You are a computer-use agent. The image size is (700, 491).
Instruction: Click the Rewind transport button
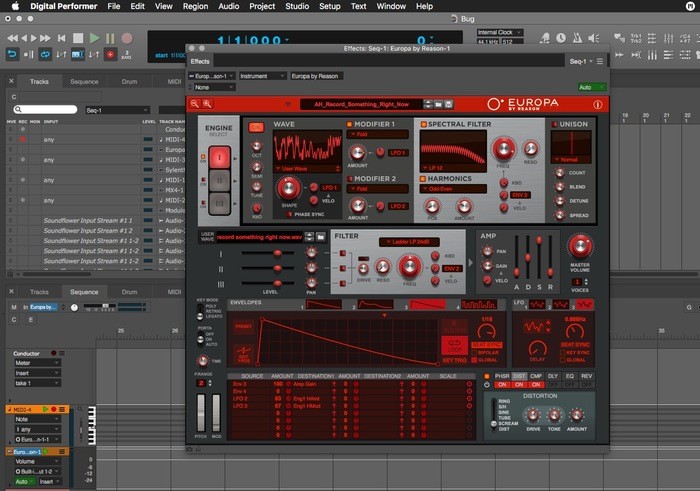point(12,38)
